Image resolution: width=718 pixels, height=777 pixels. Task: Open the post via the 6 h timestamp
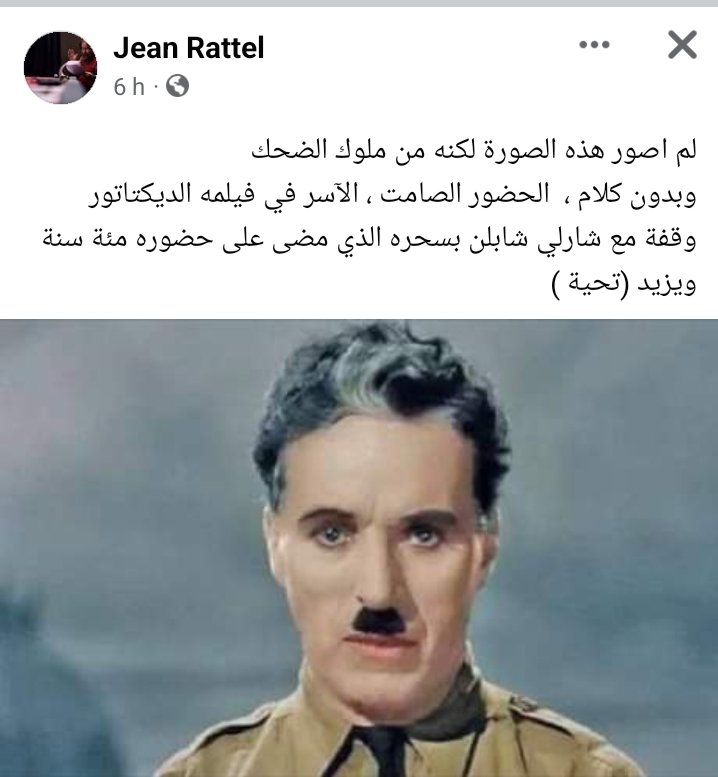click(x=129, y=87)
